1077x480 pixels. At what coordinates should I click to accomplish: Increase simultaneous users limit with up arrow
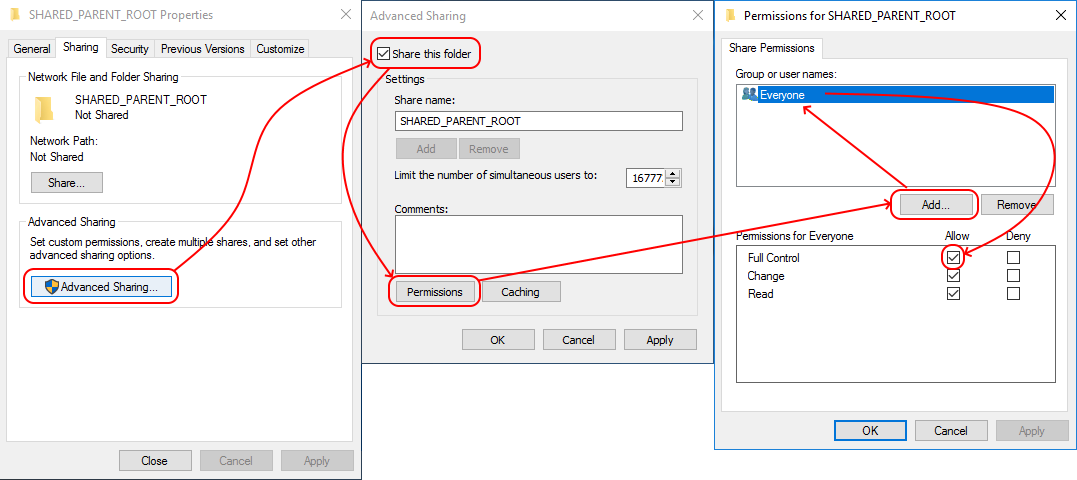pyautogui.click(x=673, y=174)
